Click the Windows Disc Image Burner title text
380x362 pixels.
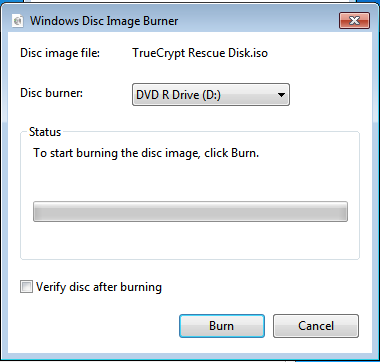click(x=104, y=21)
